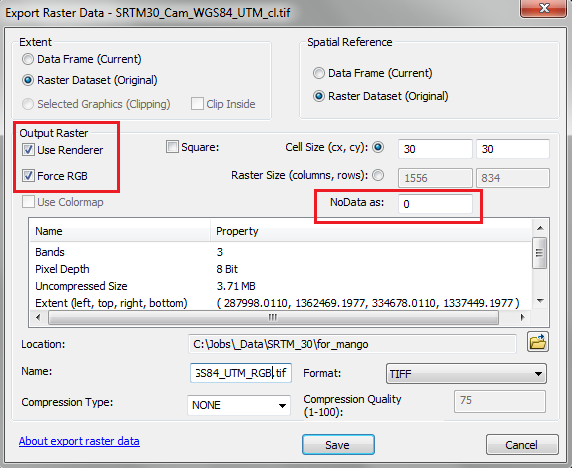Click the properties list down scroll arrow
Screen dimensions: 572x468
540,301
